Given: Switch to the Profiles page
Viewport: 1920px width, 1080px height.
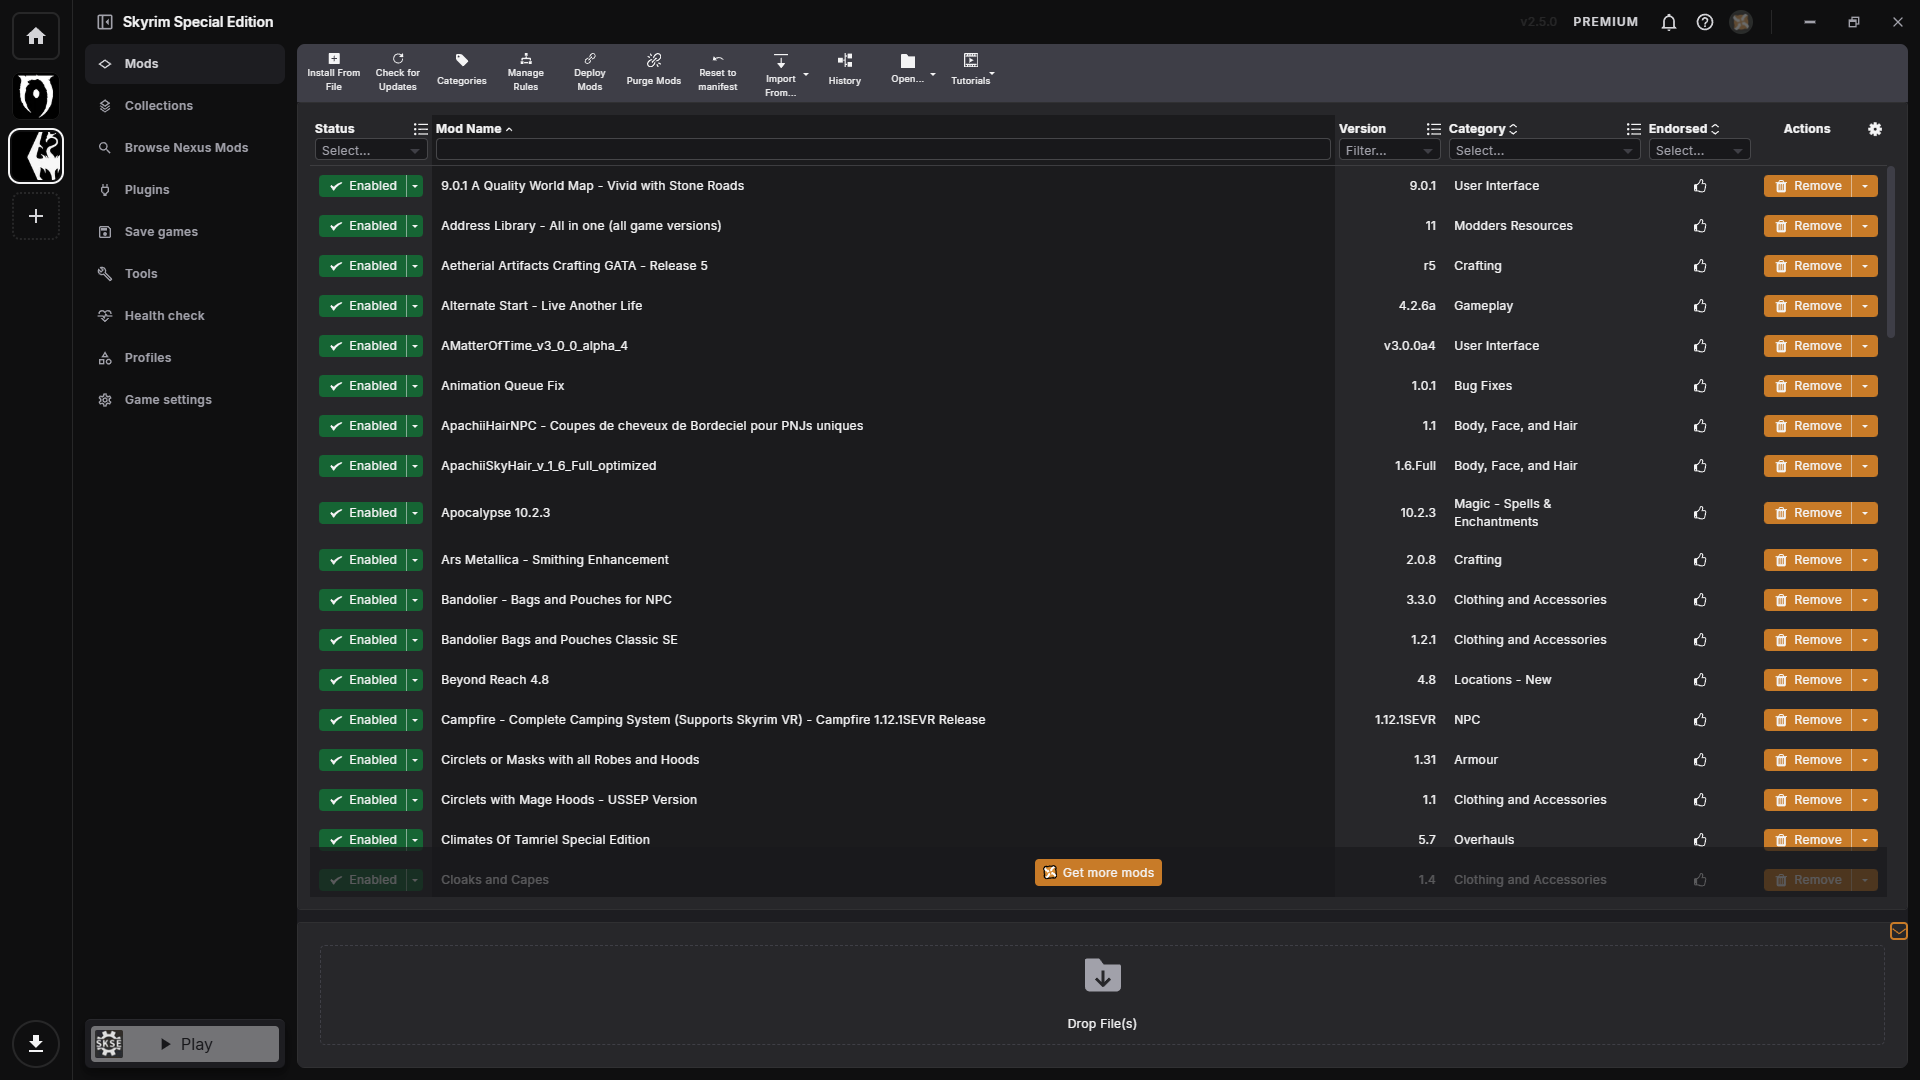Looking at the screenshot, I should [x=185, y=358].
